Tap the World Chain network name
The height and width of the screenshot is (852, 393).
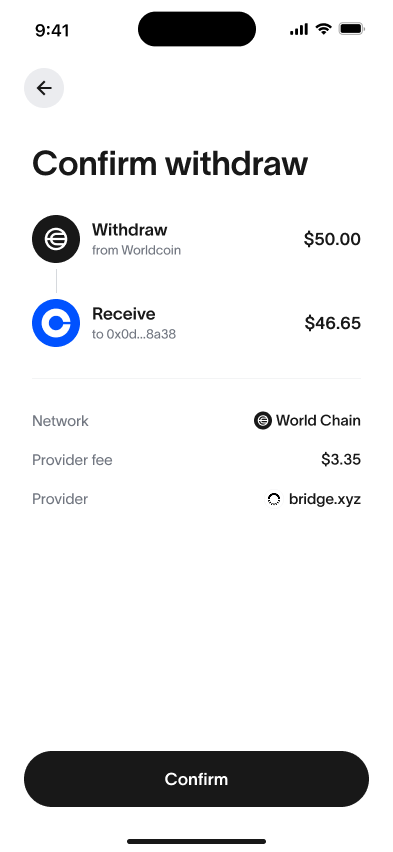point(318,421)
